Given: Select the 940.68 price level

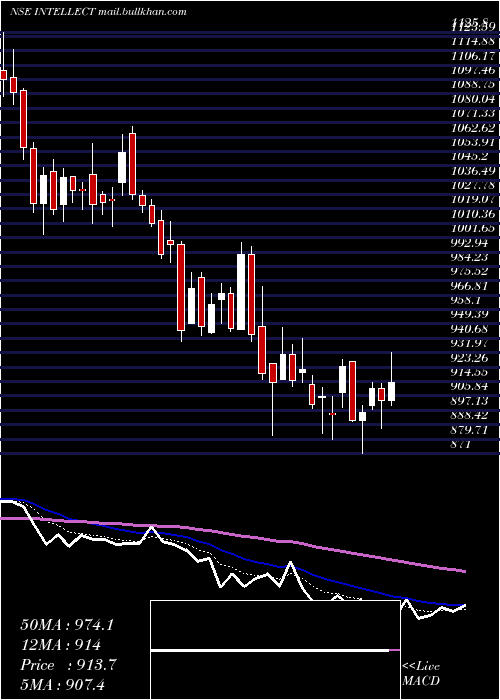Looking at the screenshot, I should click(x=469, y=329).
